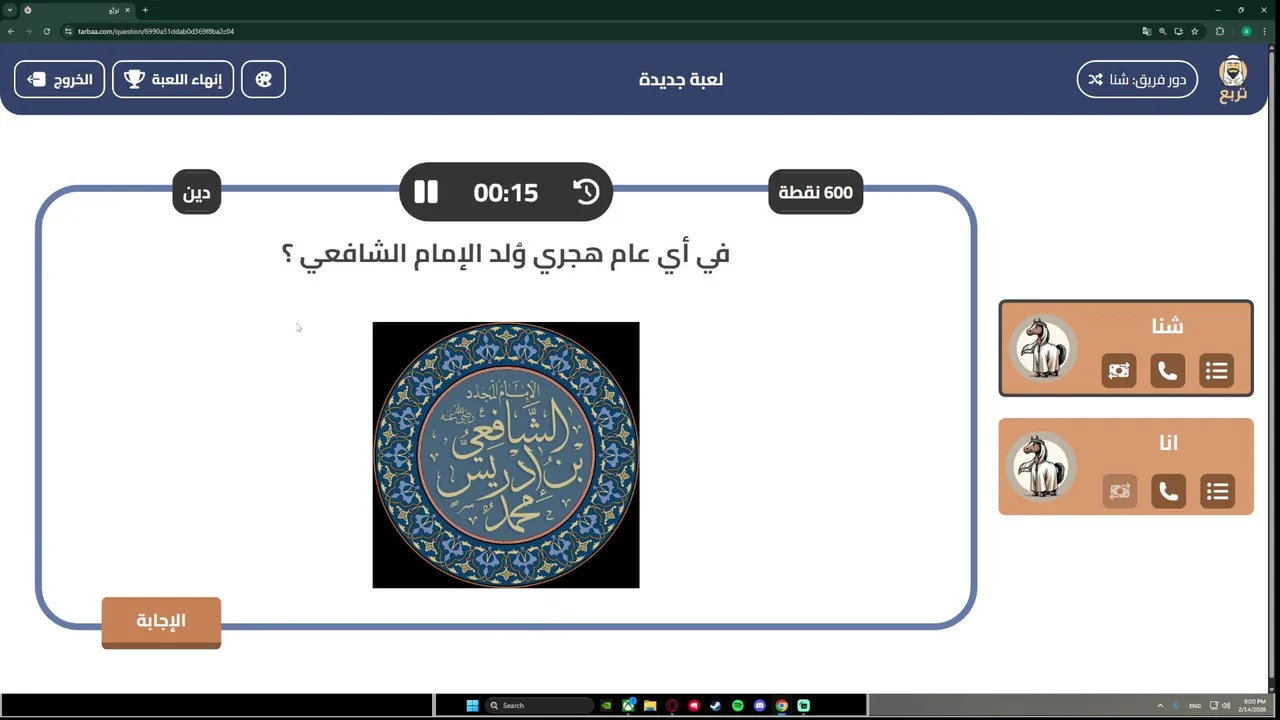Open a new browser tab

point(145,10)
